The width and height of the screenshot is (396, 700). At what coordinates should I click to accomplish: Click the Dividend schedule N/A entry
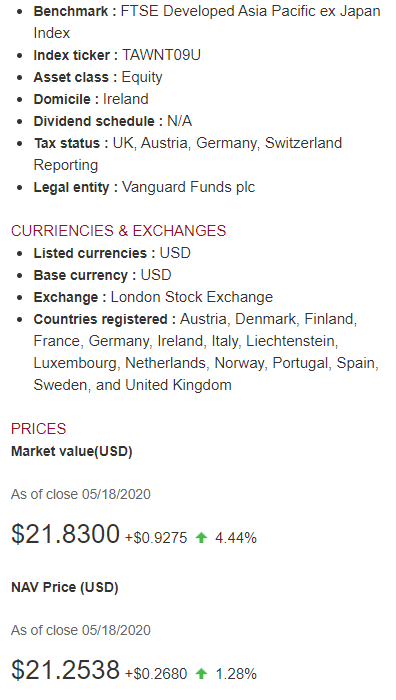point(113,121)
